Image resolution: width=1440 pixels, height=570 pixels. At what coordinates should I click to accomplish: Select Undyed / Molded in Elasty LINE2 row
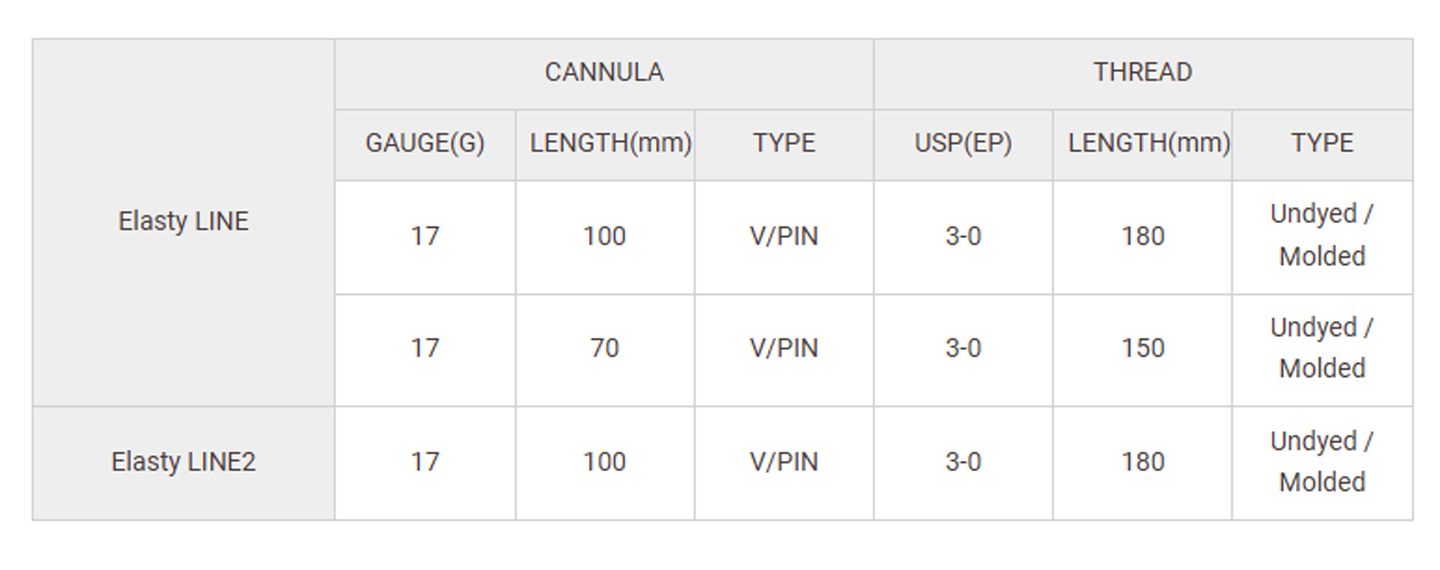click(1322, 462)
